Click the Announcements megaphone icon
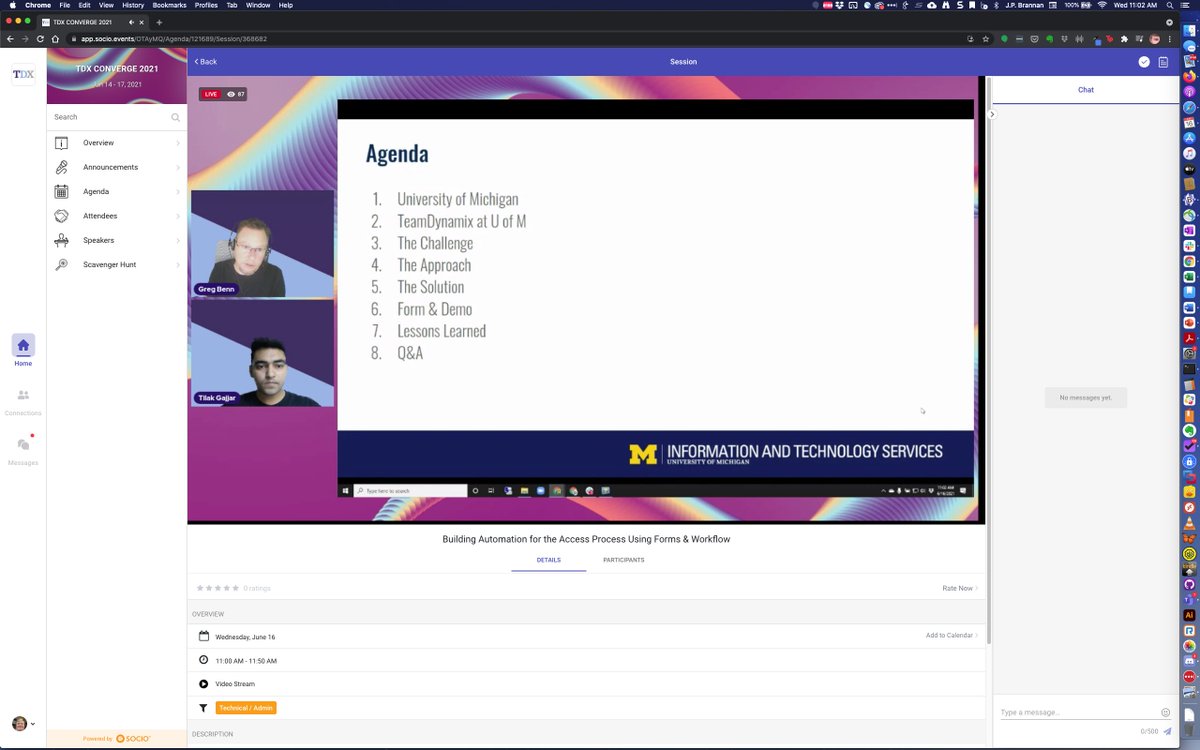The image size is (1200, 750). (x=61, y=167)
